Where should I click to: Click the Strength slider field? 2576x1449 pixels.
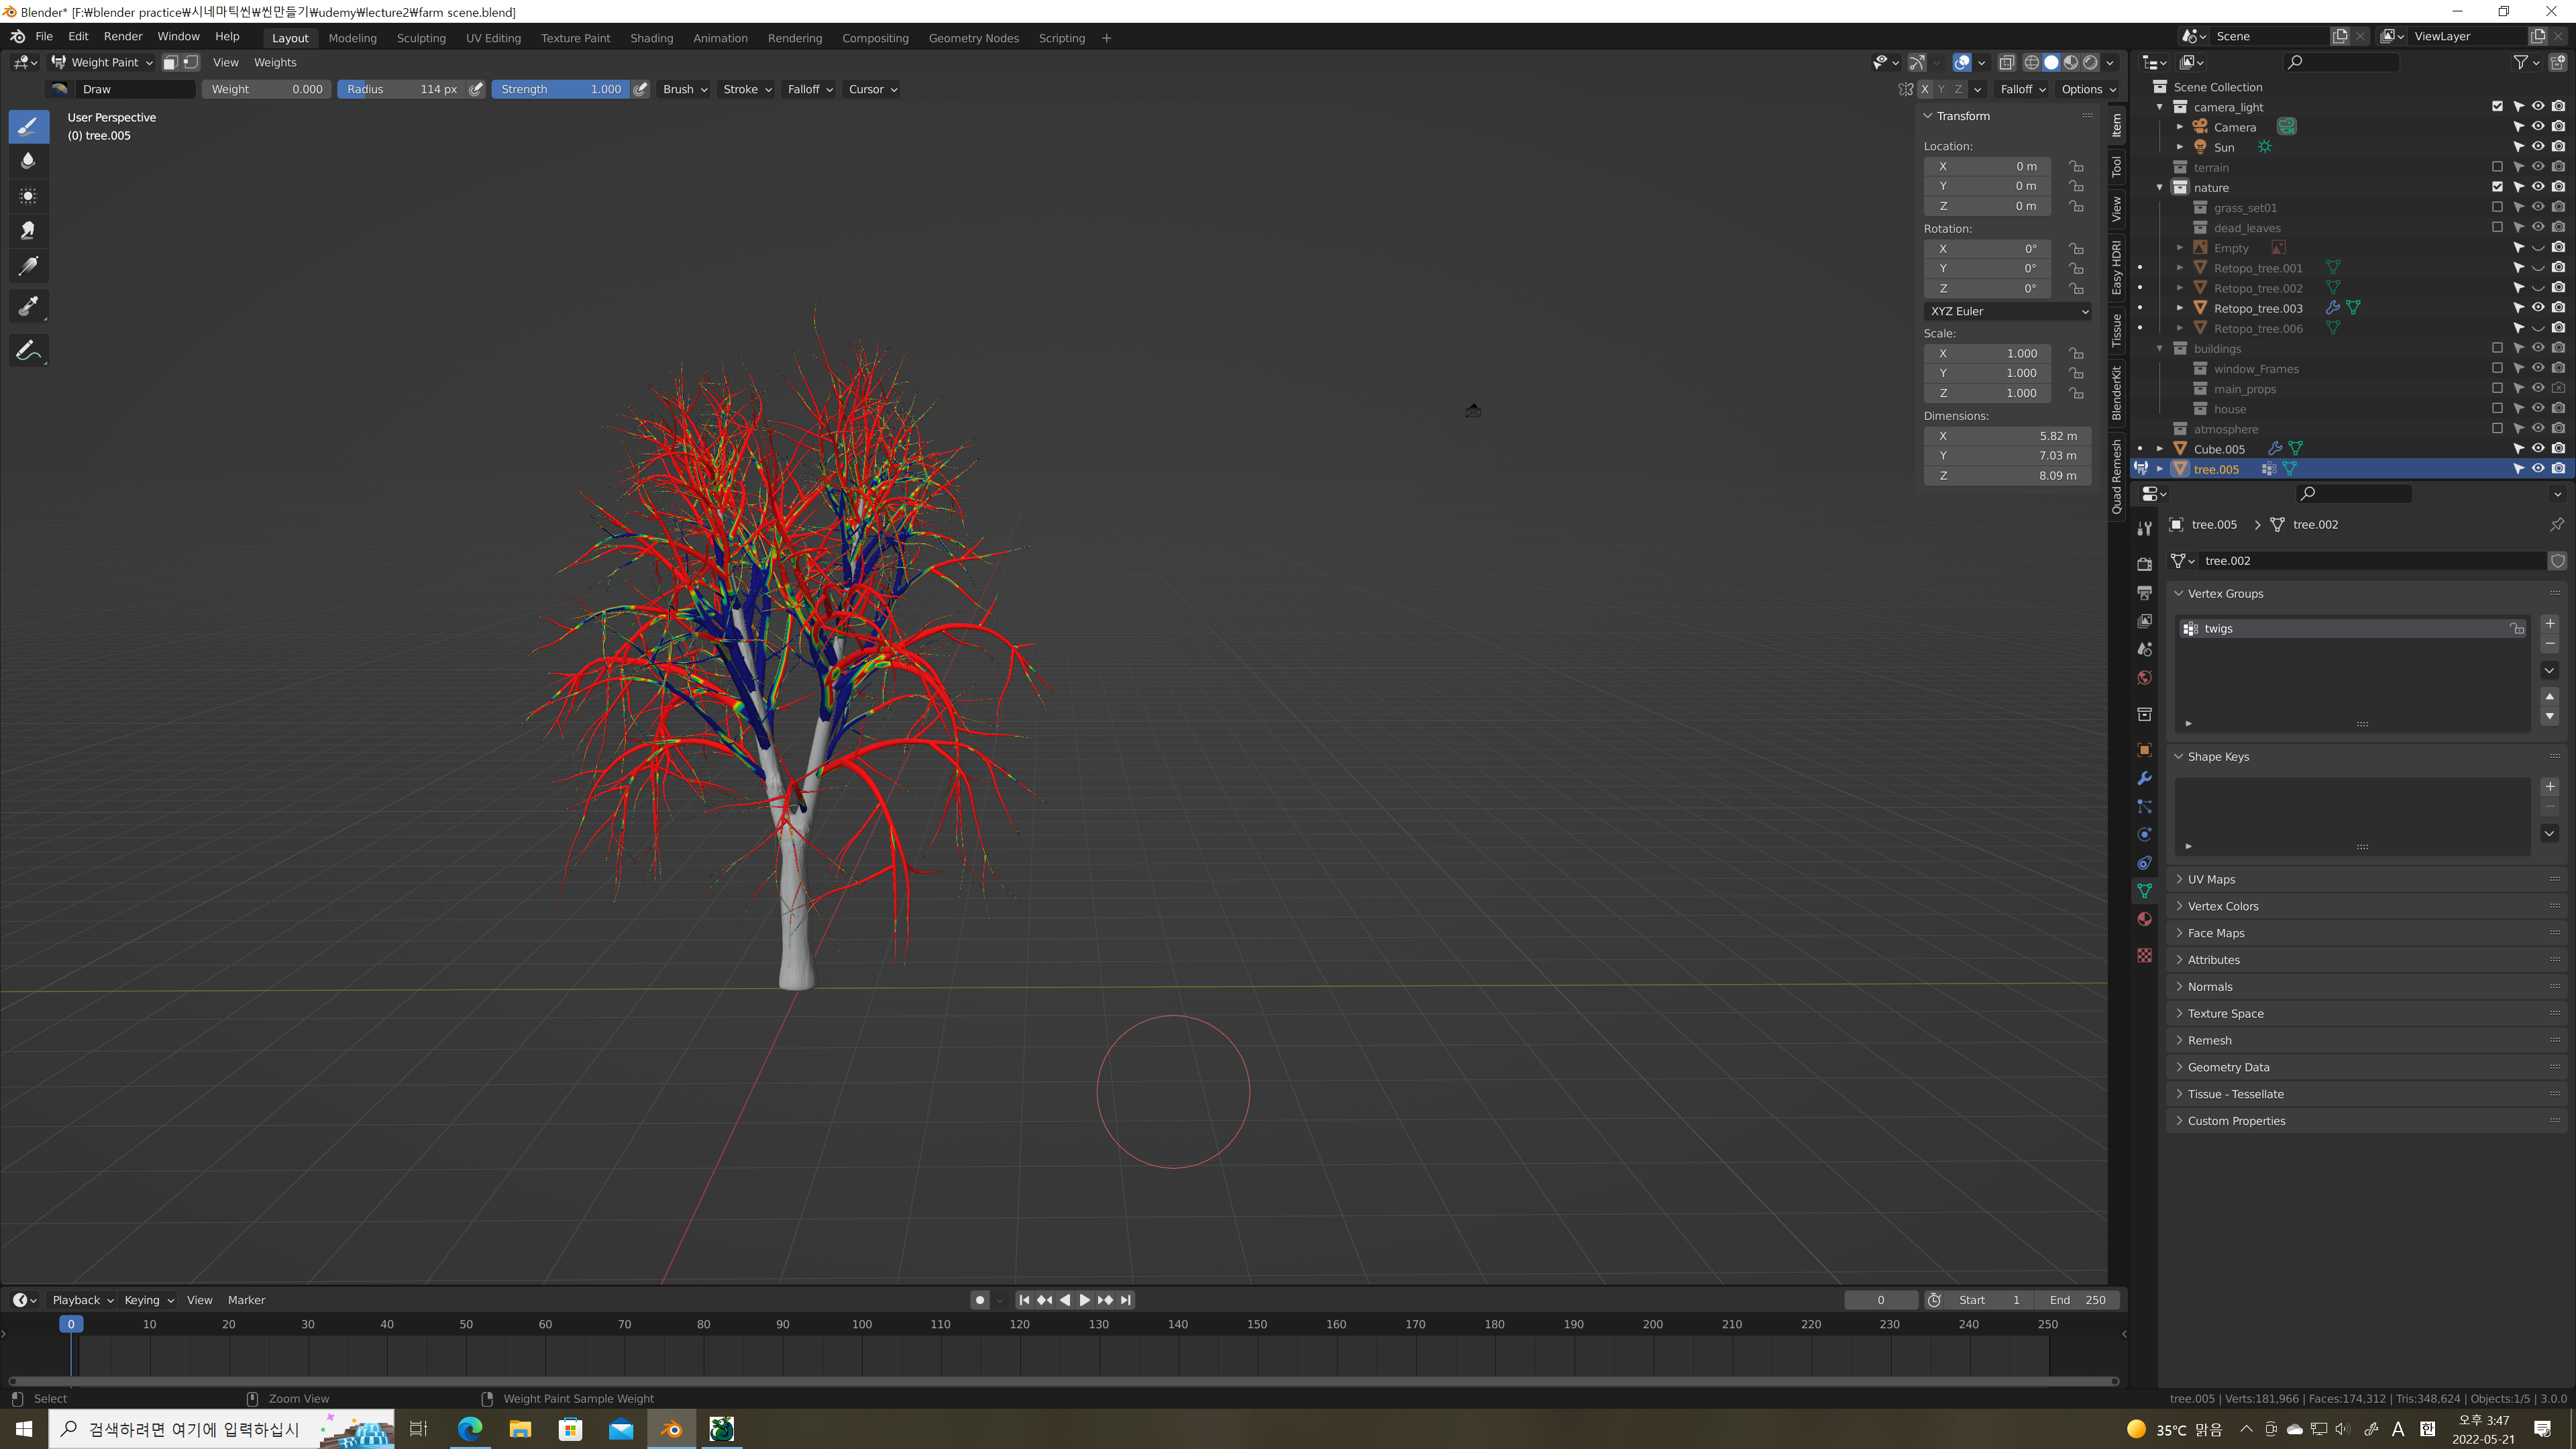point(560,89)
